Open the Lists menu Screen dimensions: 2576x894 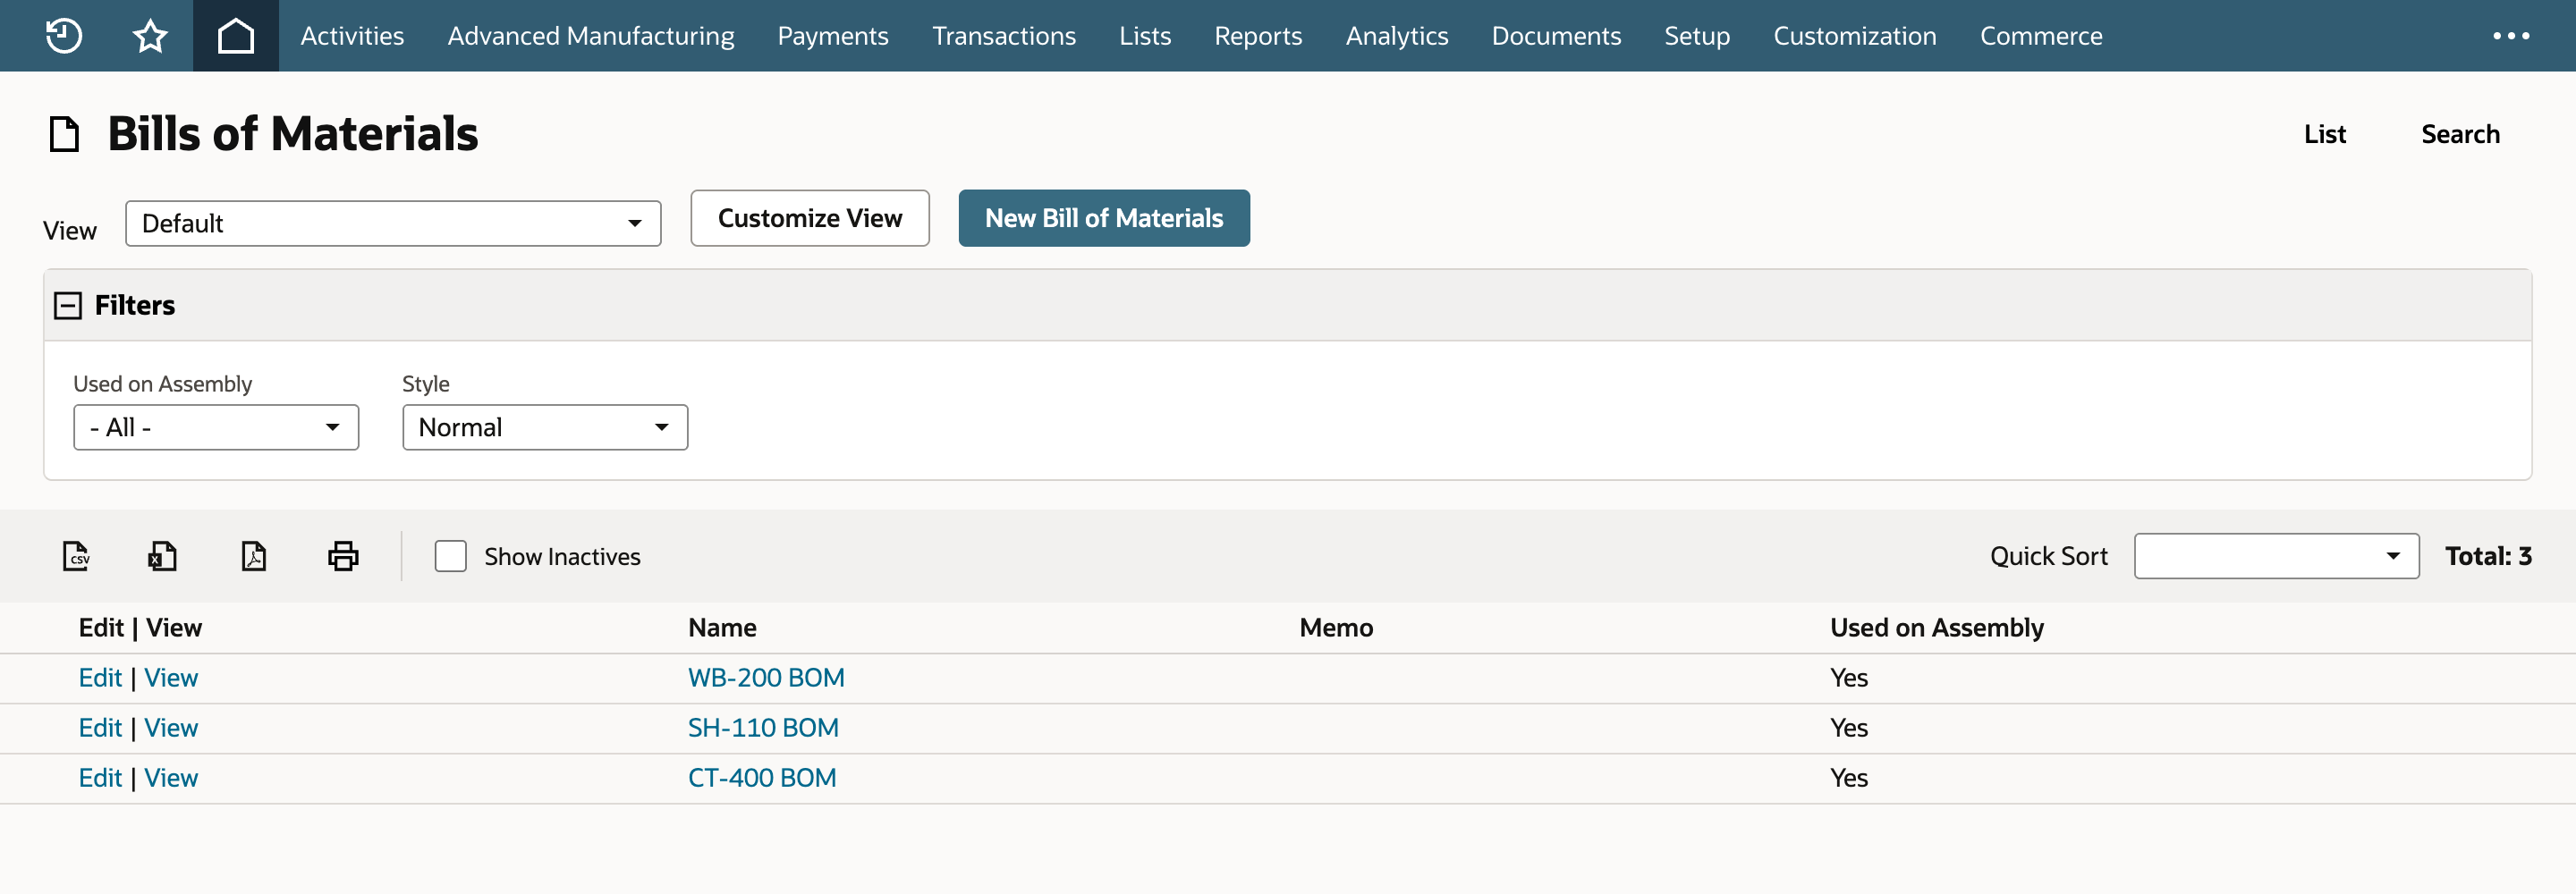(x=1145, y=36)
